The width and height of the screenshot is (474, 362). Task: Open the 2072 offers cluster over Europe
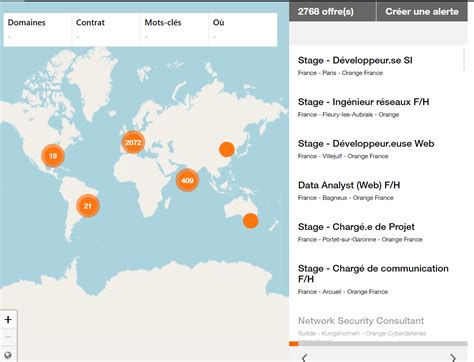coord(133,142)
